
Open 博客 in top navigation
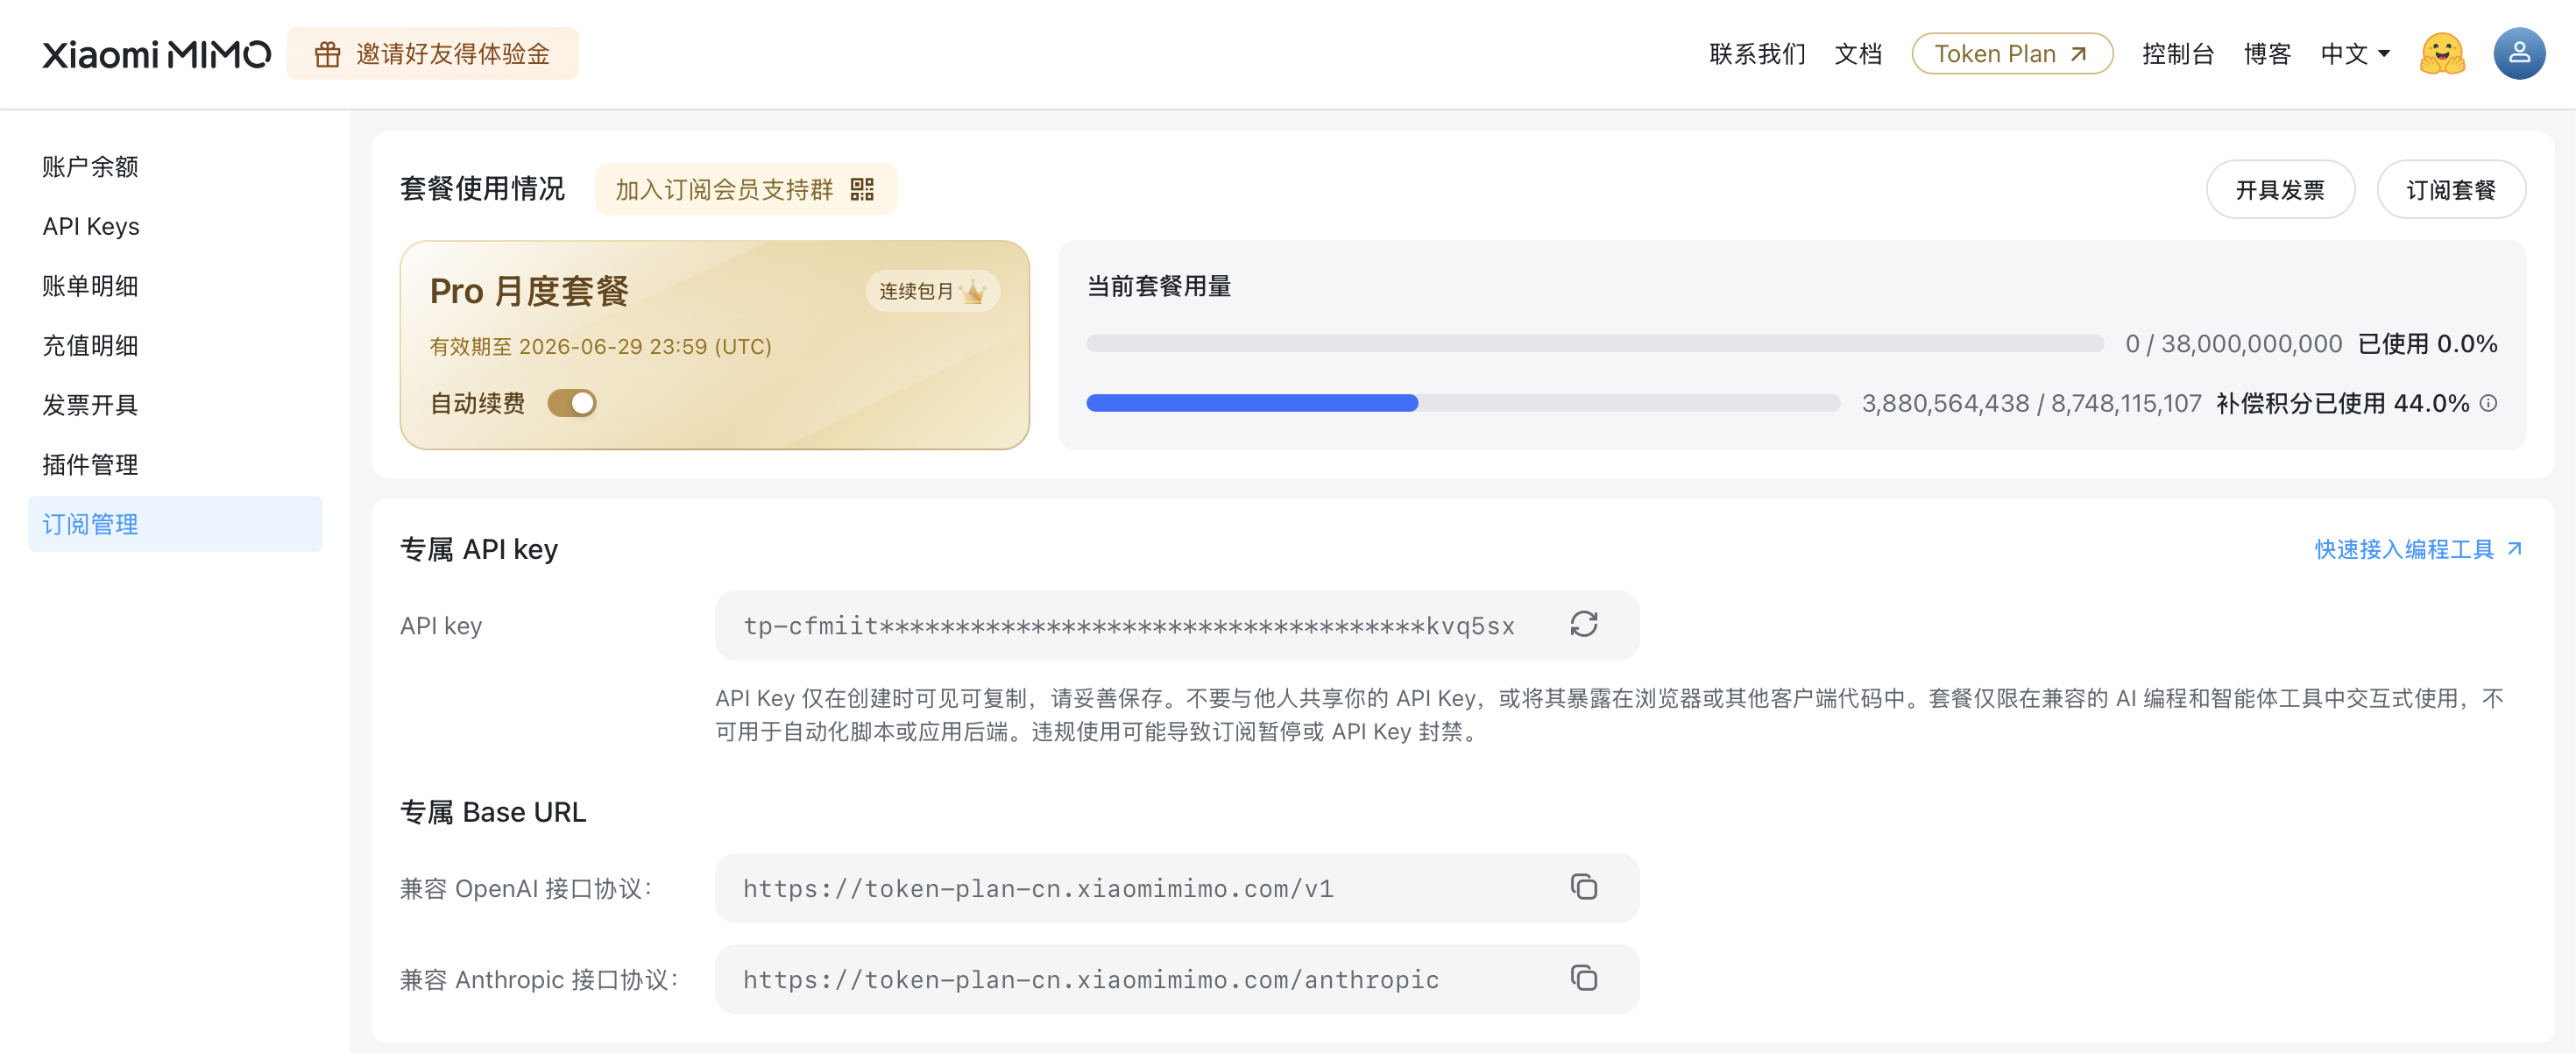[2267, 54]
